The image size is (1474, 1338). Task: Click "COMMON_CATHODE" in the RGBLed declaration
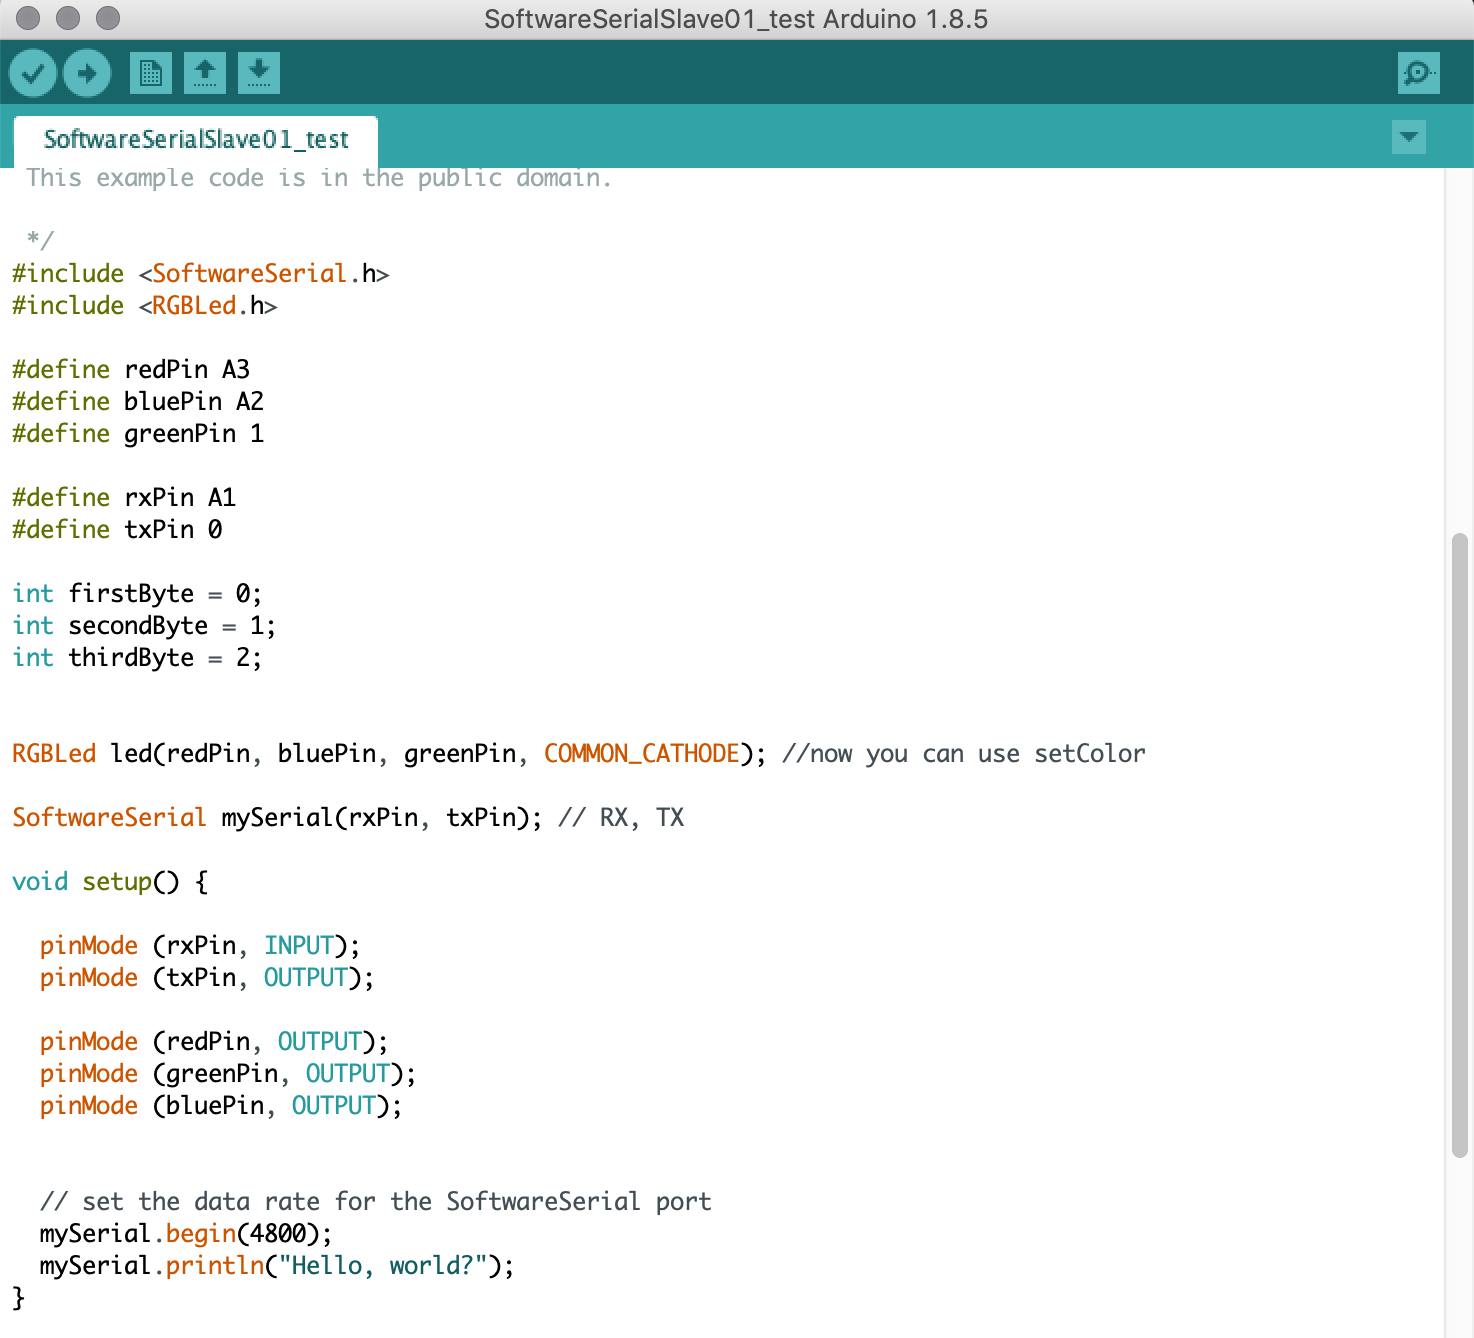coord(642,754)
